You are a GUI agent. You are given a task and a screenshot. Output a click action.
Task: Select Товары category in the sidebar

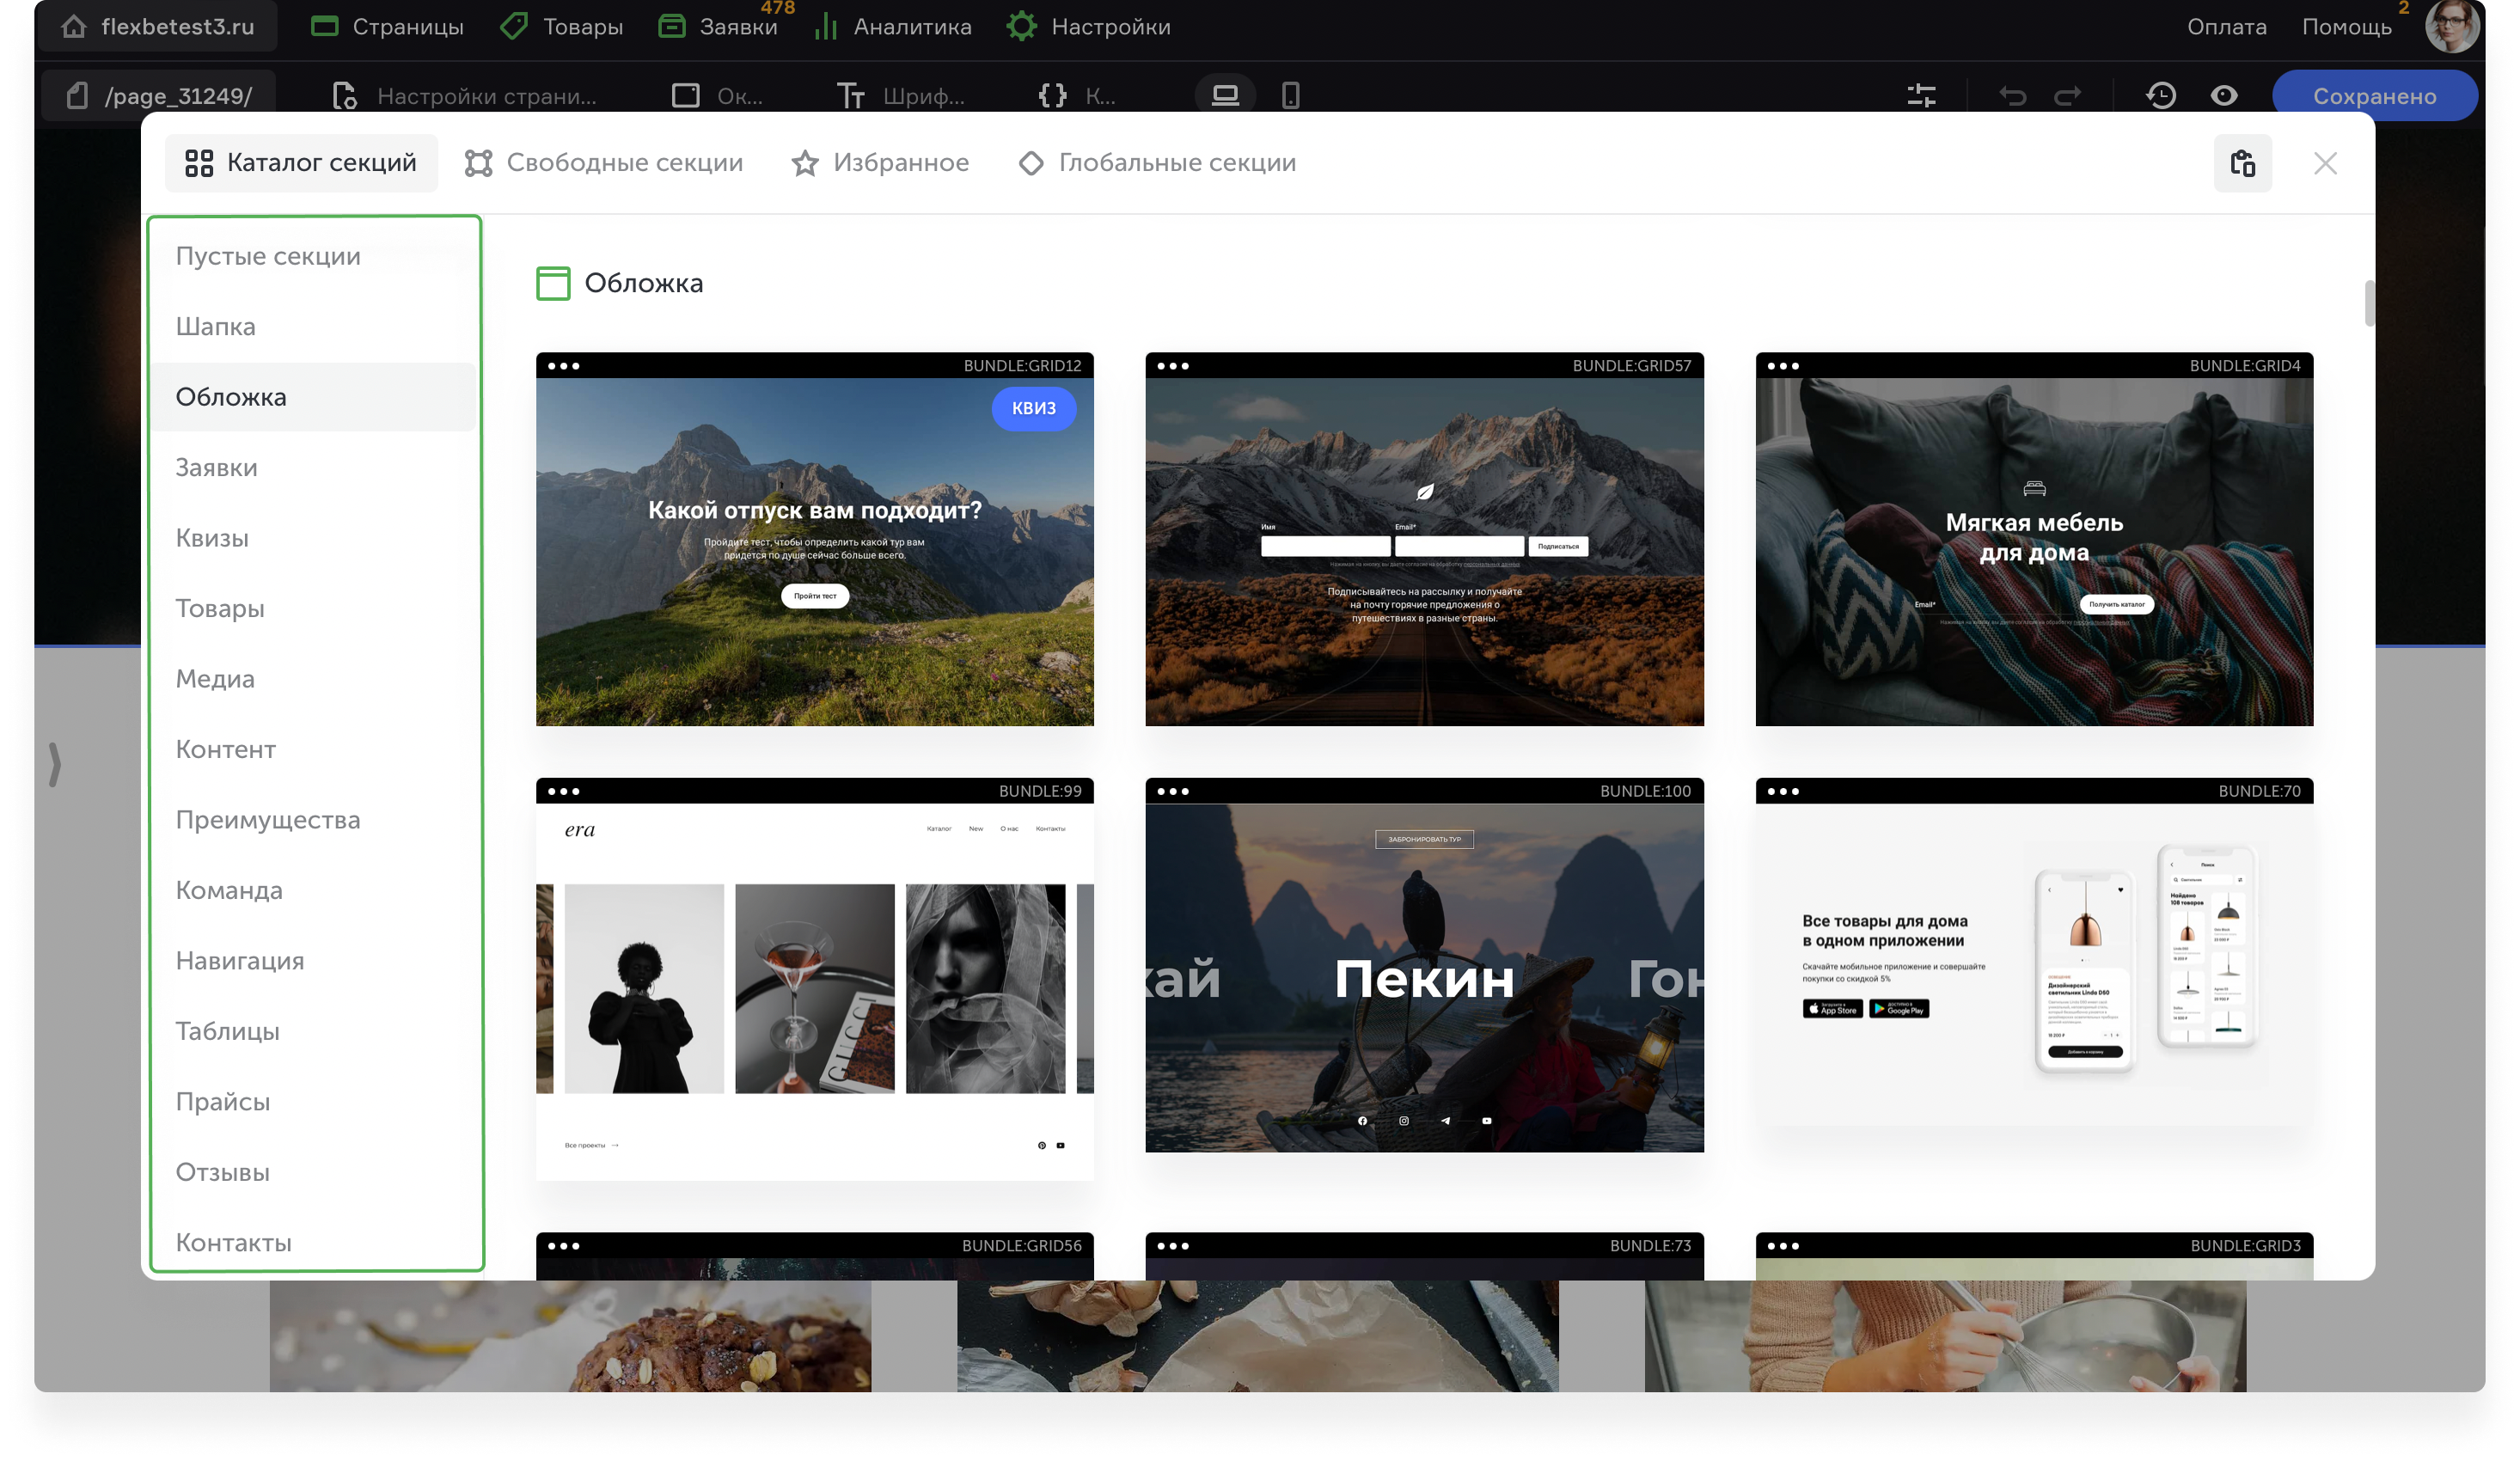220,608
